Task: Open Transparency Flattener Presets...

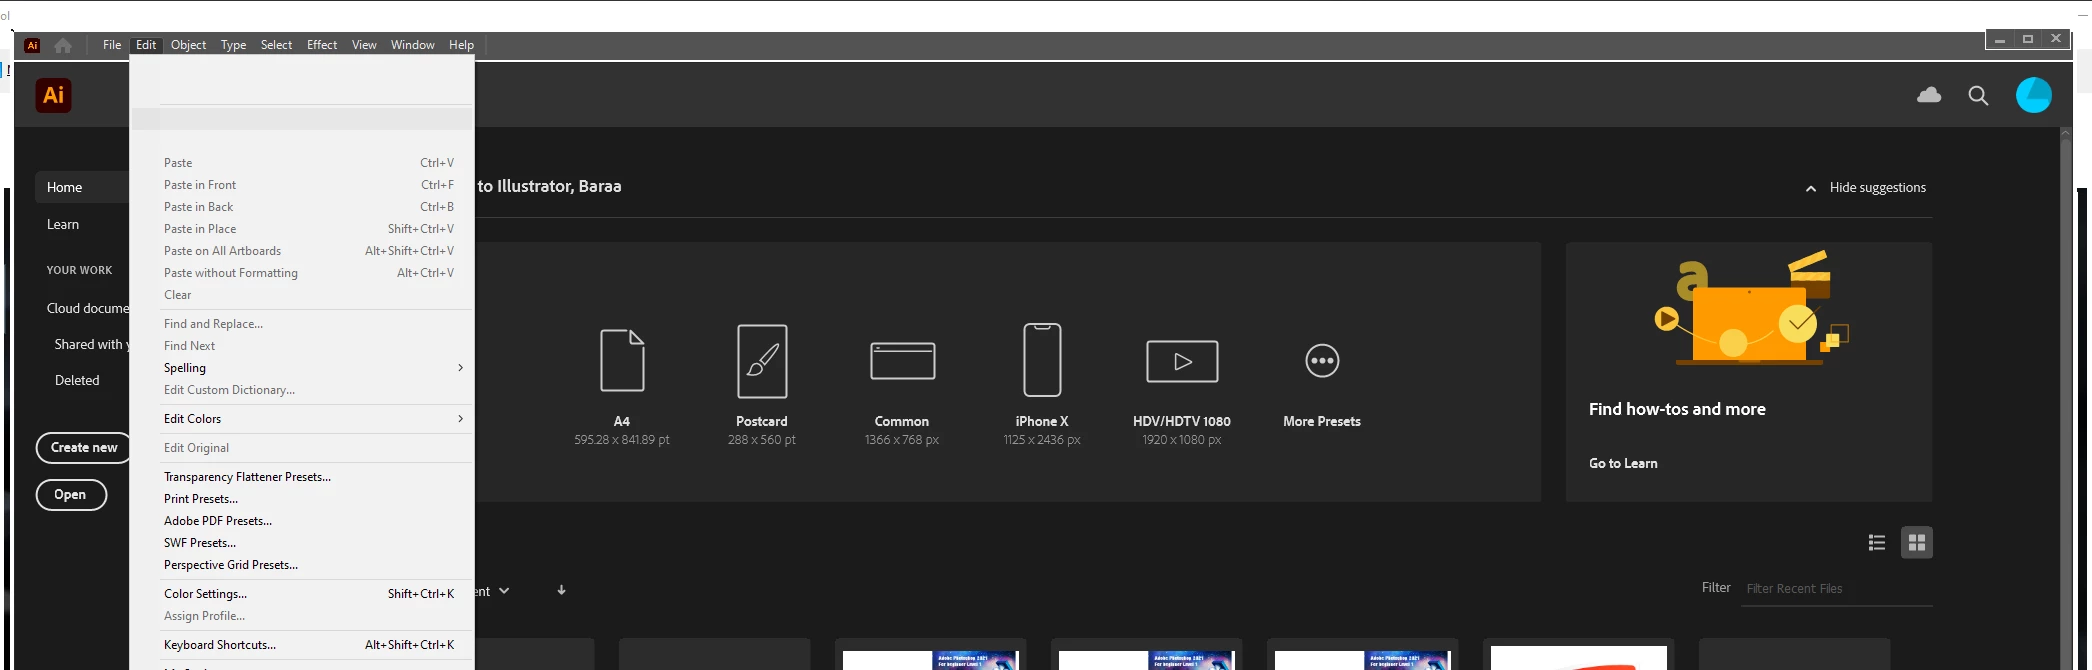Action: [302, 477]
